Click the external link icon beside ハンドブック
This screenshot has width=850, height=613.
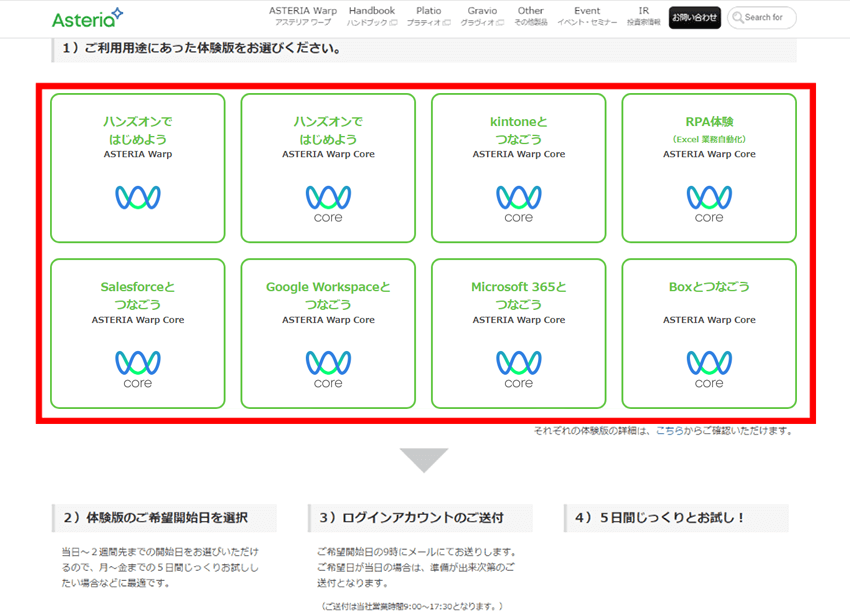click(394, 23)
